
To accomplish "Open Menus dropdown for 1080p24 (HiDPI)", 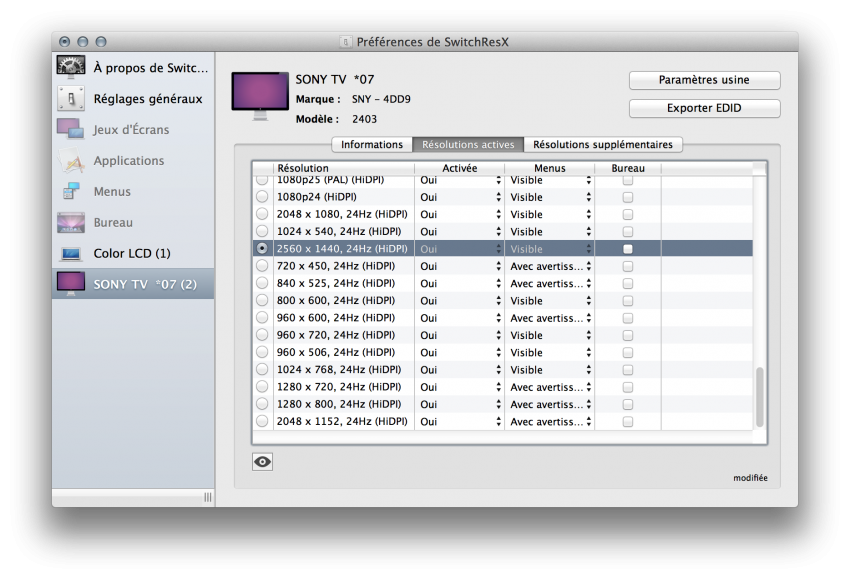I will [x=550, y=197].
